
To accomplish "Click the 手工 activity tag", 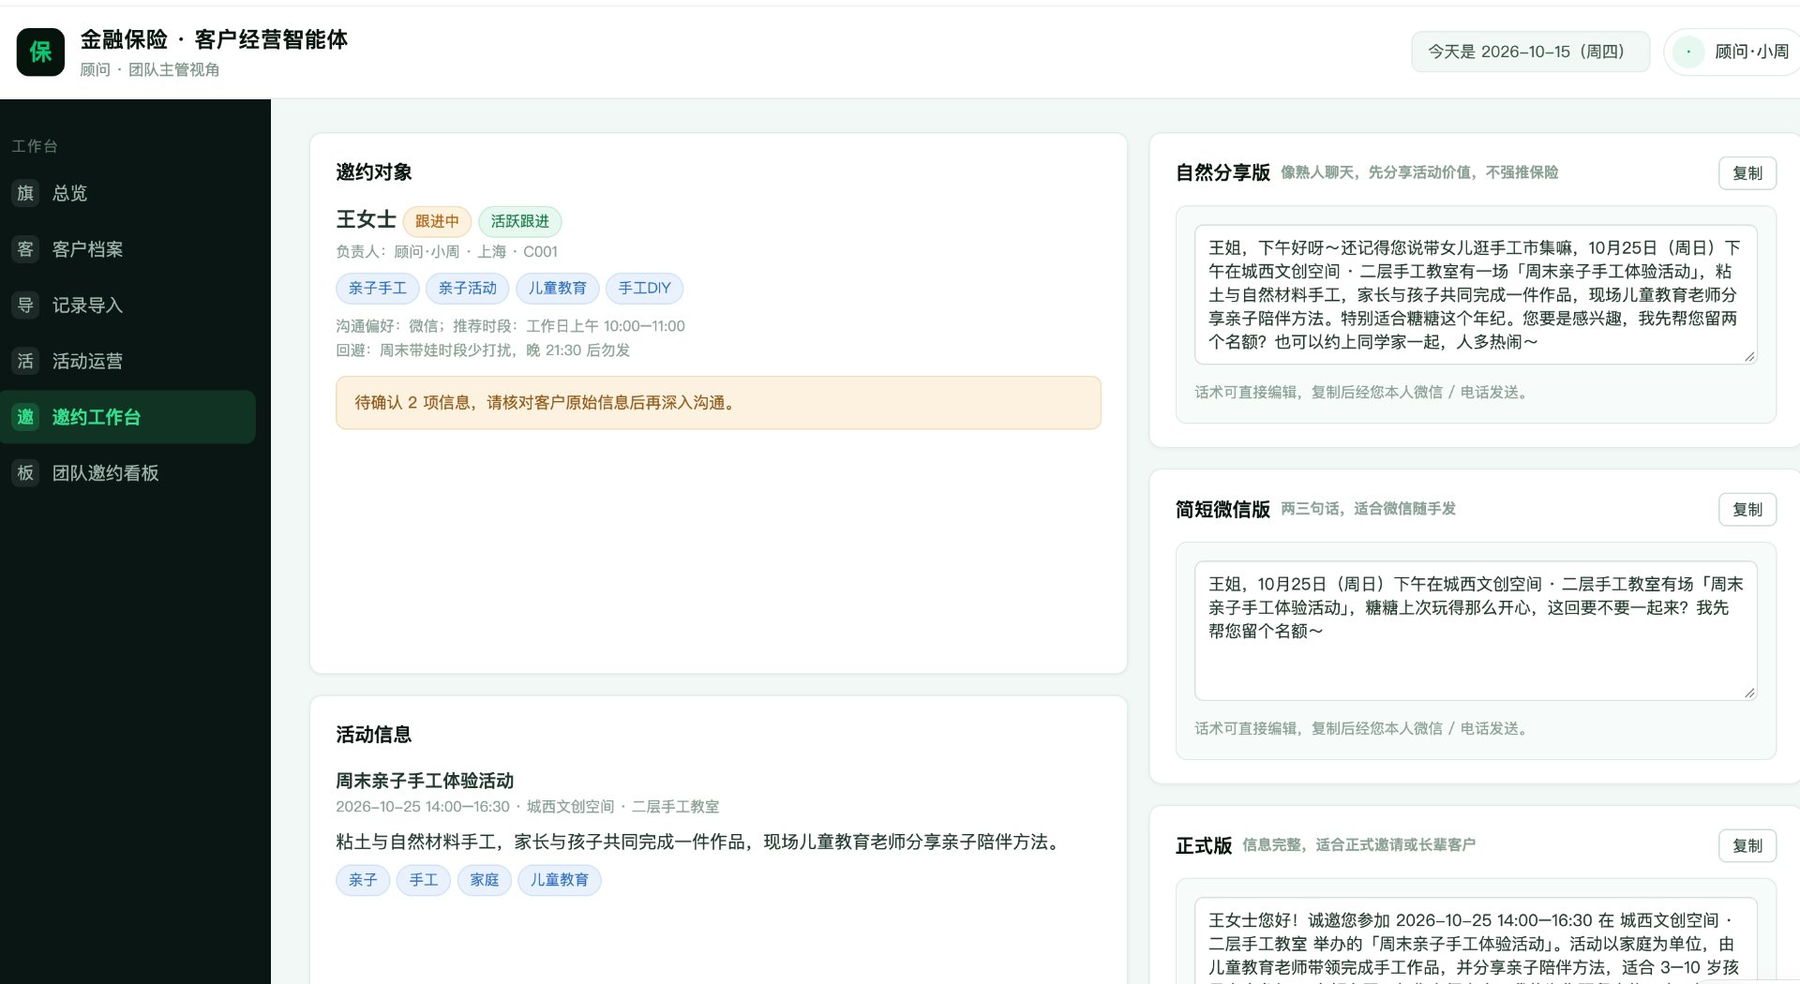I will click(423, 880).
